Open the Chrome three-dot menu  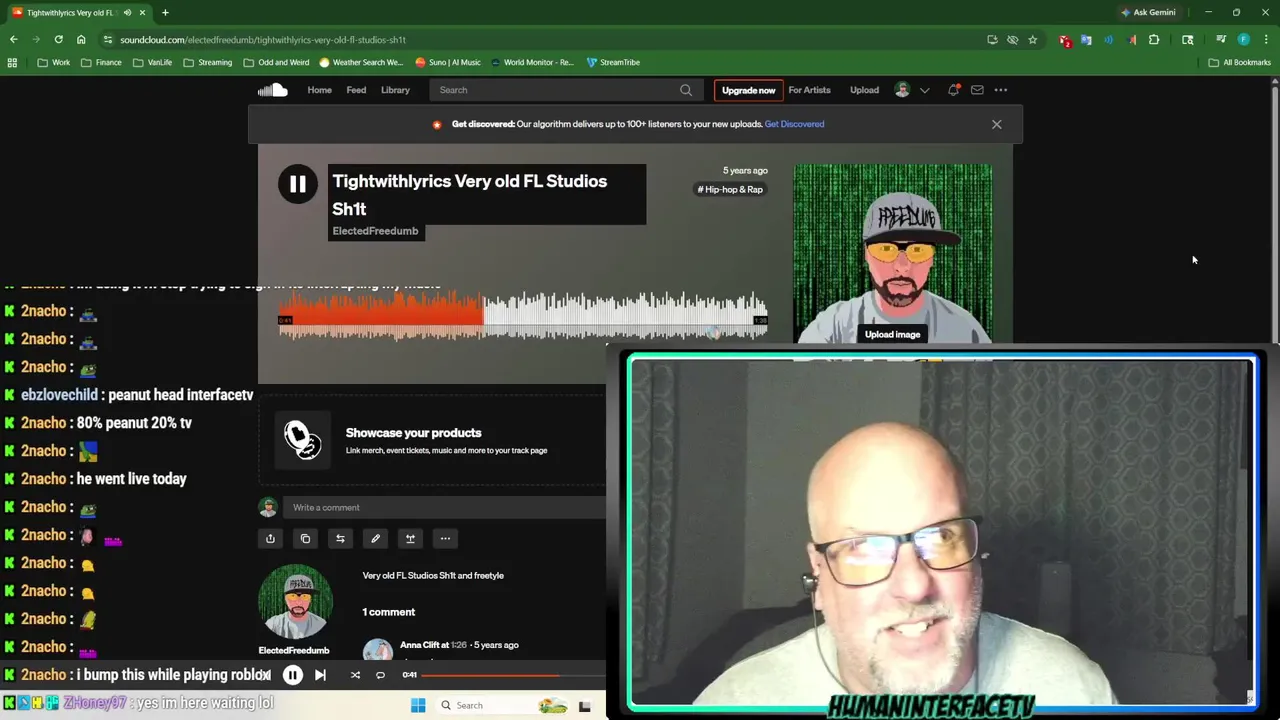1265,40
